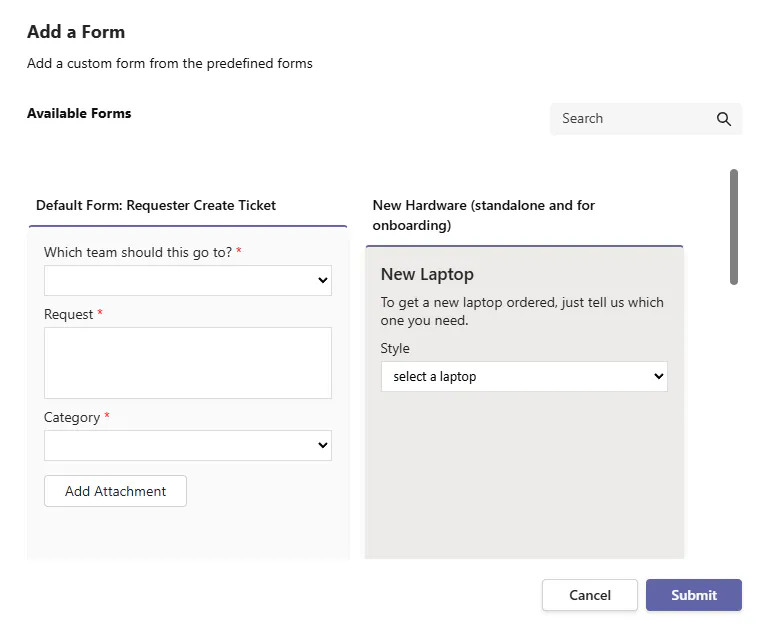Click the Request field label
Screen dimensions: 768x635
[68, 314]
